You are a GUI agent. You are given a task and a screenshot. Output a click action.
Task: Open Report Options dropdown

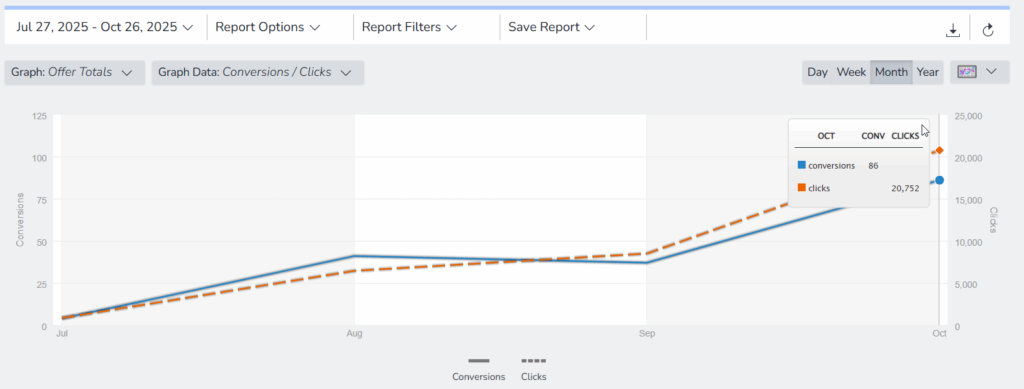tap(267, 27)
